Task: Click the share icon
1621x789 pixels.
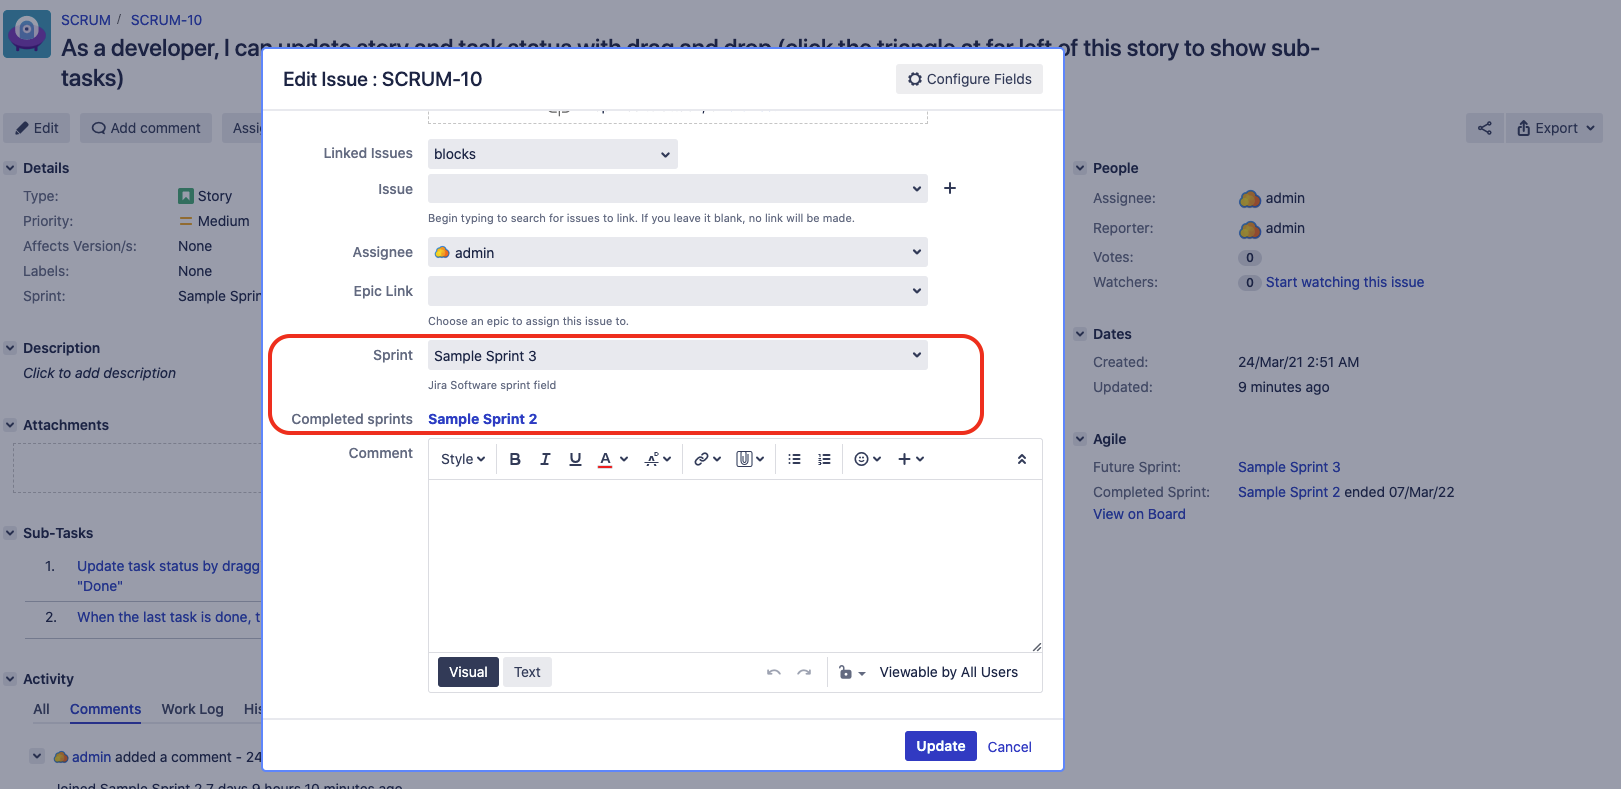Action: point(1485,128)
